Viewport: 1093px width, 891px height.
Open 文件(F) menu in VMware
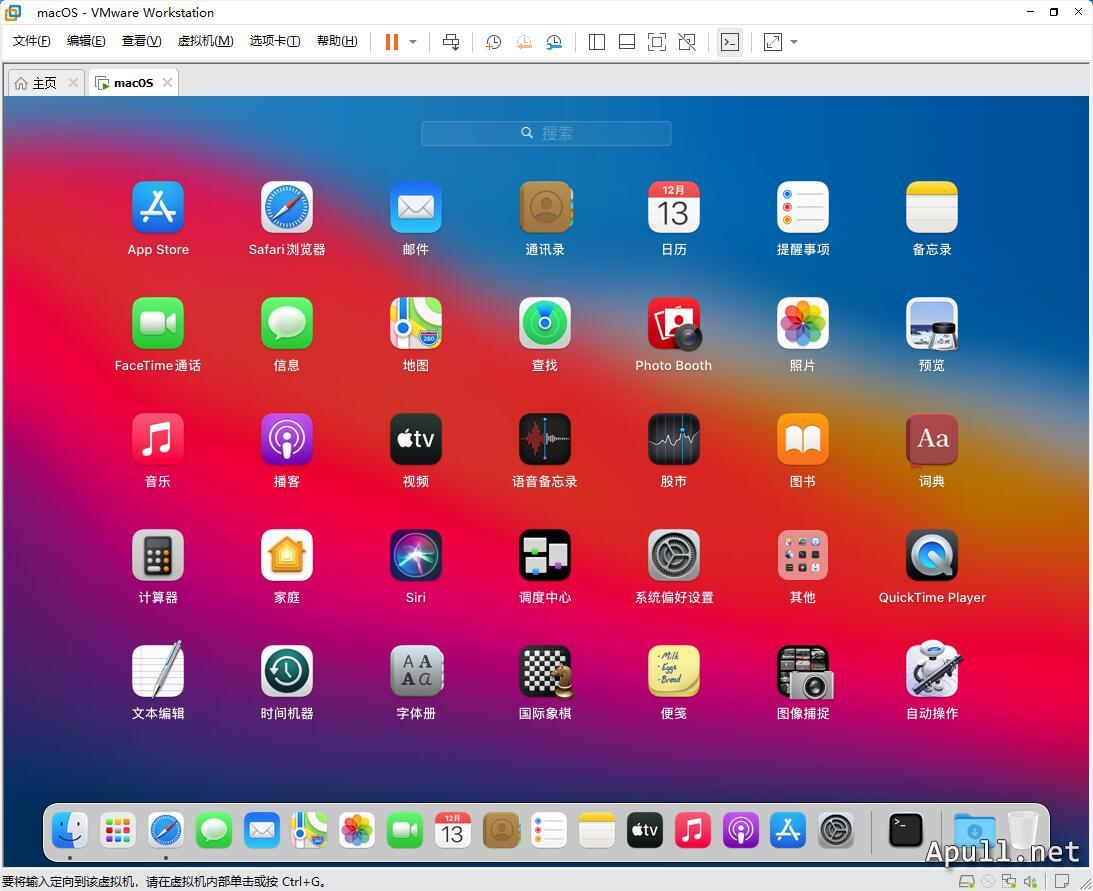point(31,41)
